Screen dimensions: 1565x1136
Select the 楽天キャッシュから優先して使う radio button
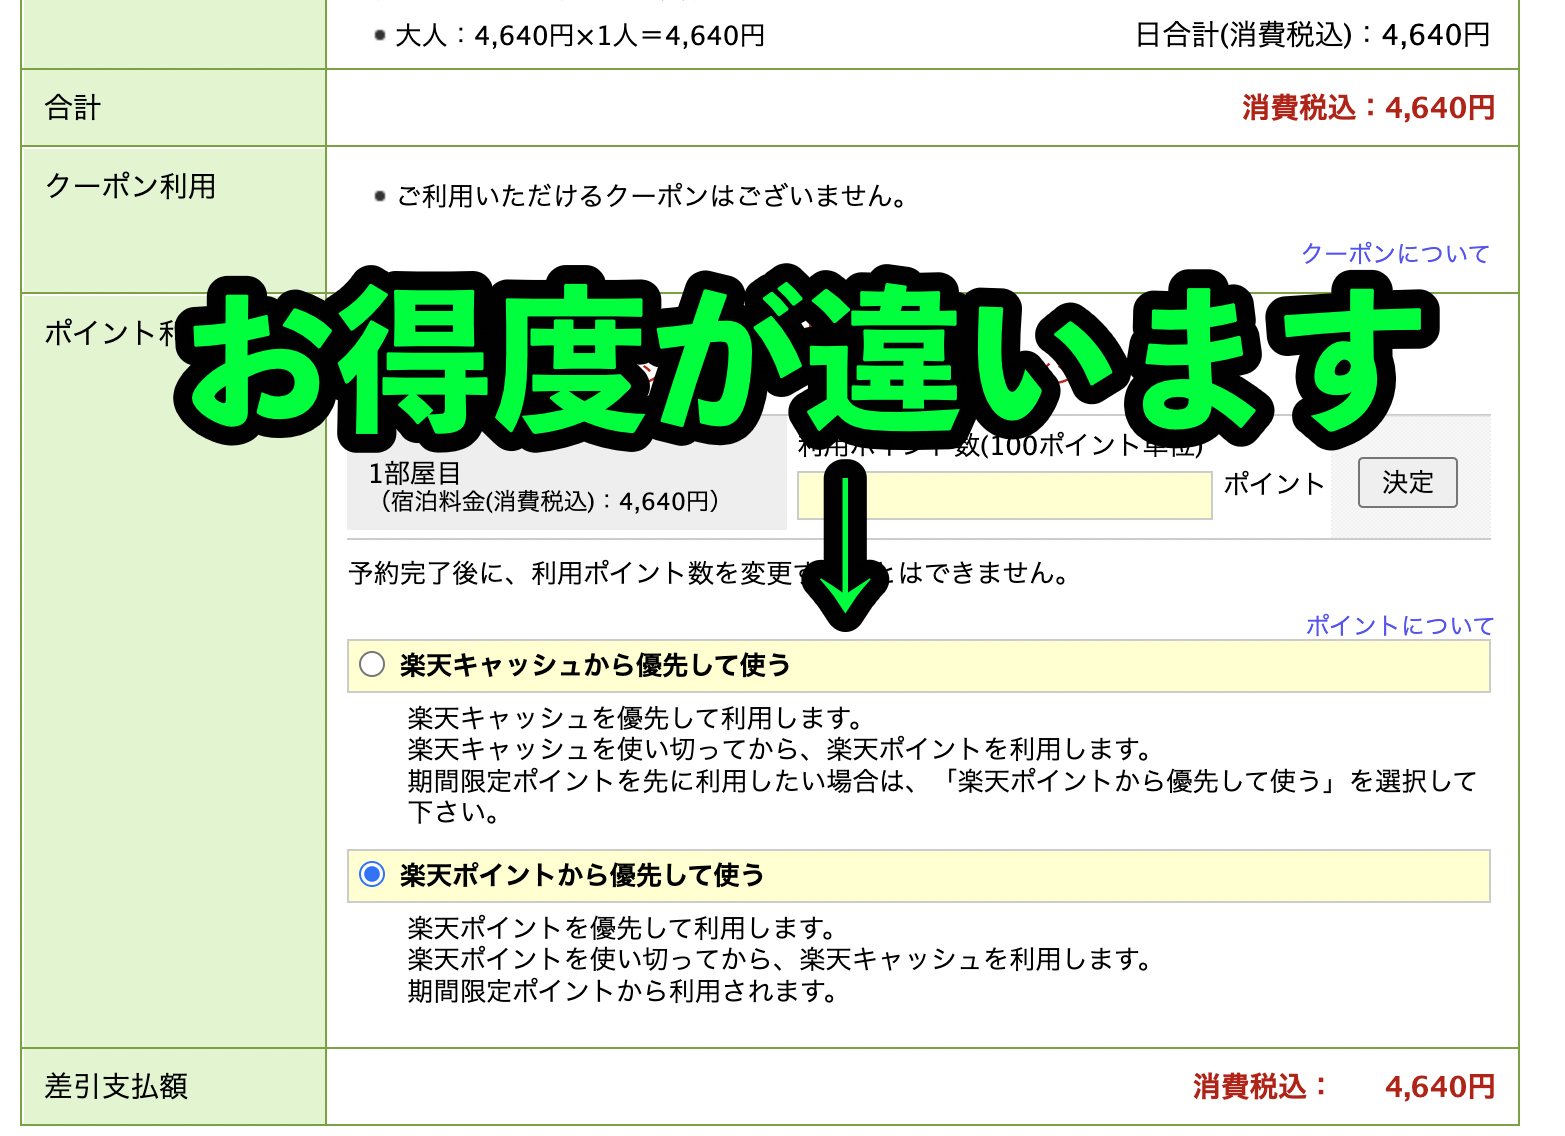[372, 665]
